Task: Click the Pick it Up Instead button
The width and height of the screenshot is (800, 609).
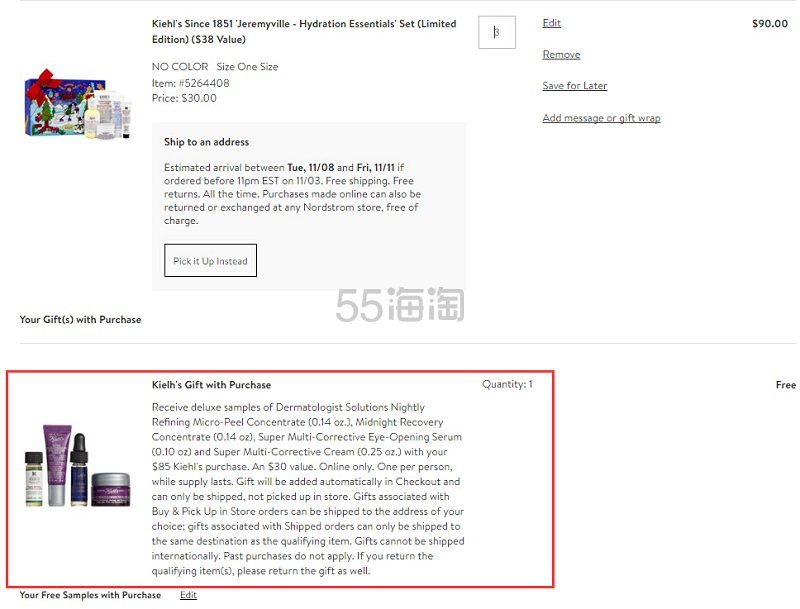Action: tap(210, 261)
